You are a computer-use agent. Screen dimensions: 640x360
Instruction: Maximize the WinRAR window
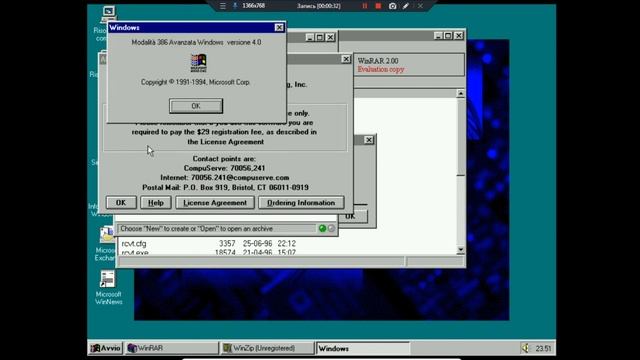448,36
